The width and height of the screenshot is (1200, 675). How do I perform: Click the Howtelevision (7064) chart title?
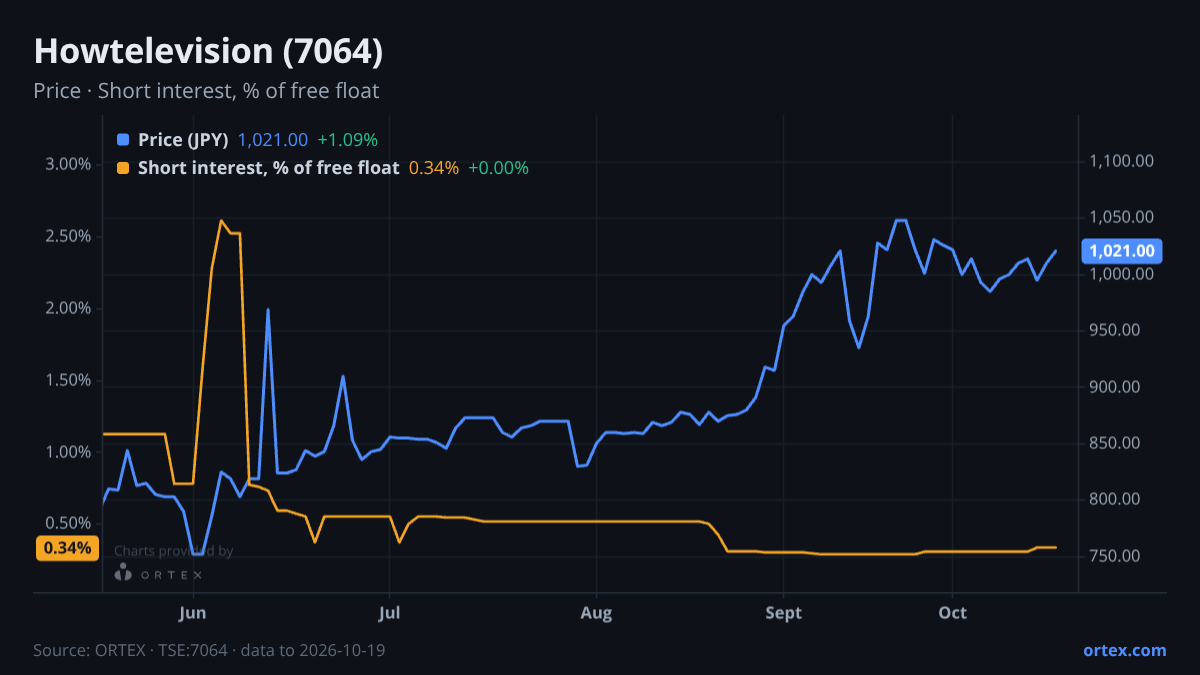pos(208,51)
